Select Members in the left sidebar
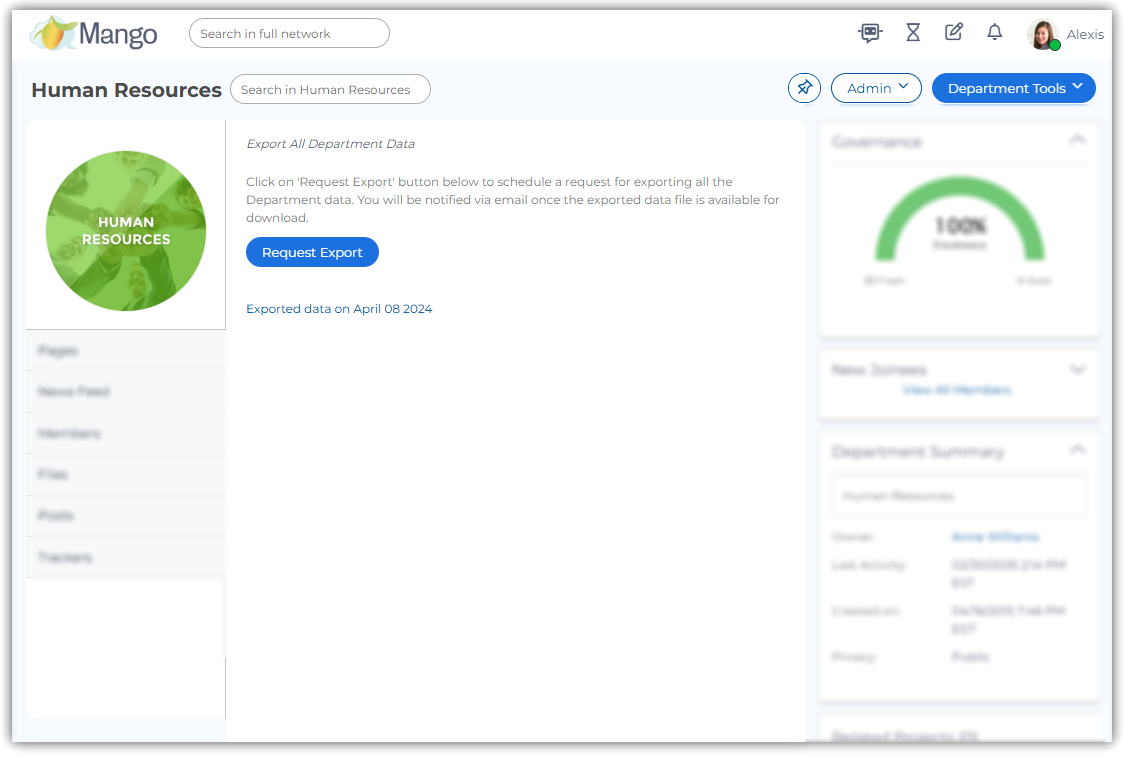Viewport: 1125px width, 757px height. pyautogui.click(x=69, y=434)
